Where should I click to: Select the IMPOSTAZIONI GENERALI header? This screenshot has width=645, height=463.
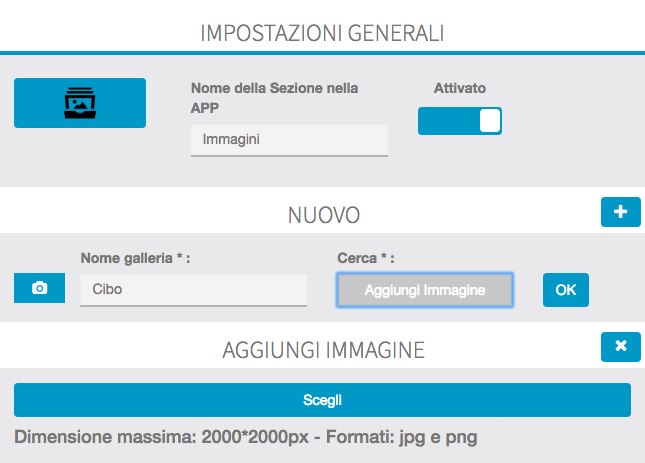[322, 33]
